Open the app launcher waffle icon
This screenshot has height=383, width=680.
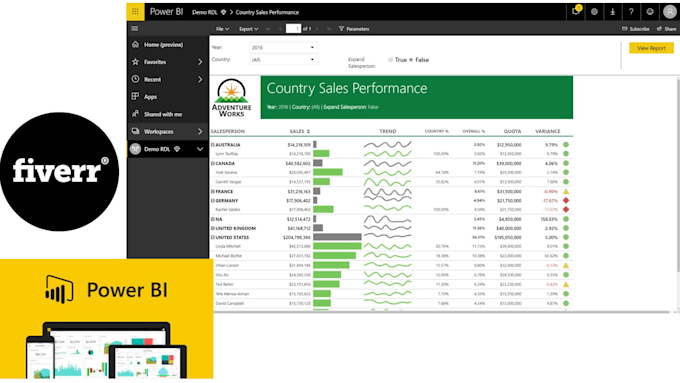pos(135,12)
